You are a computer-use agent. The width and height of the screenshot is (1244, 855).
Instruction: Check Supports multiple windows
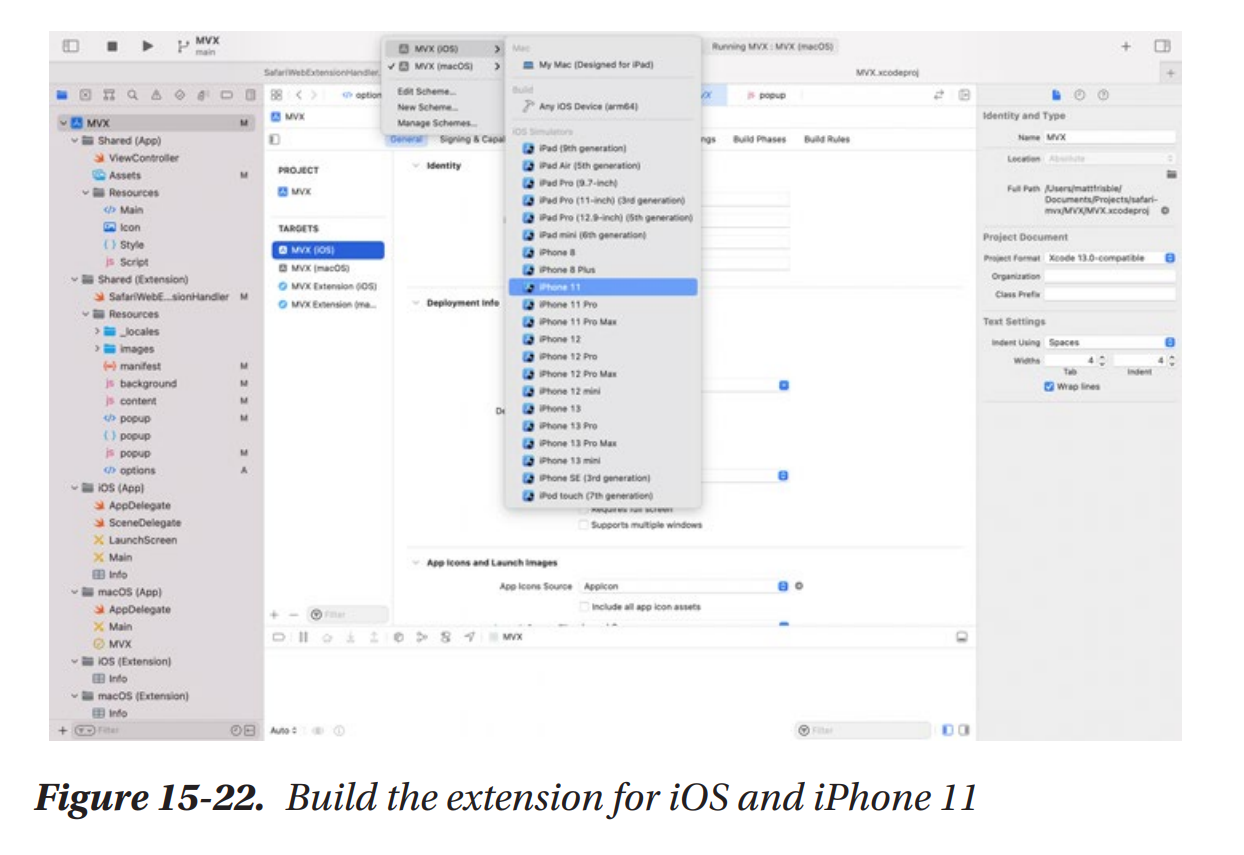[583, 524]
